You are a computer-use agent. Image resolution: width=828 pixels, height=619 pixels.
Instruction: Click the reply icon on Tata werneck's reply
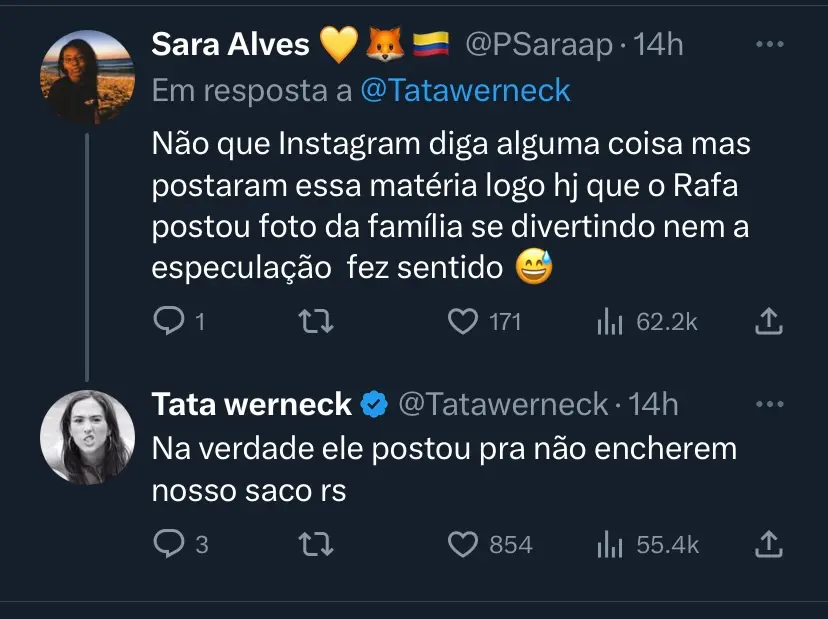coord(170,544)
